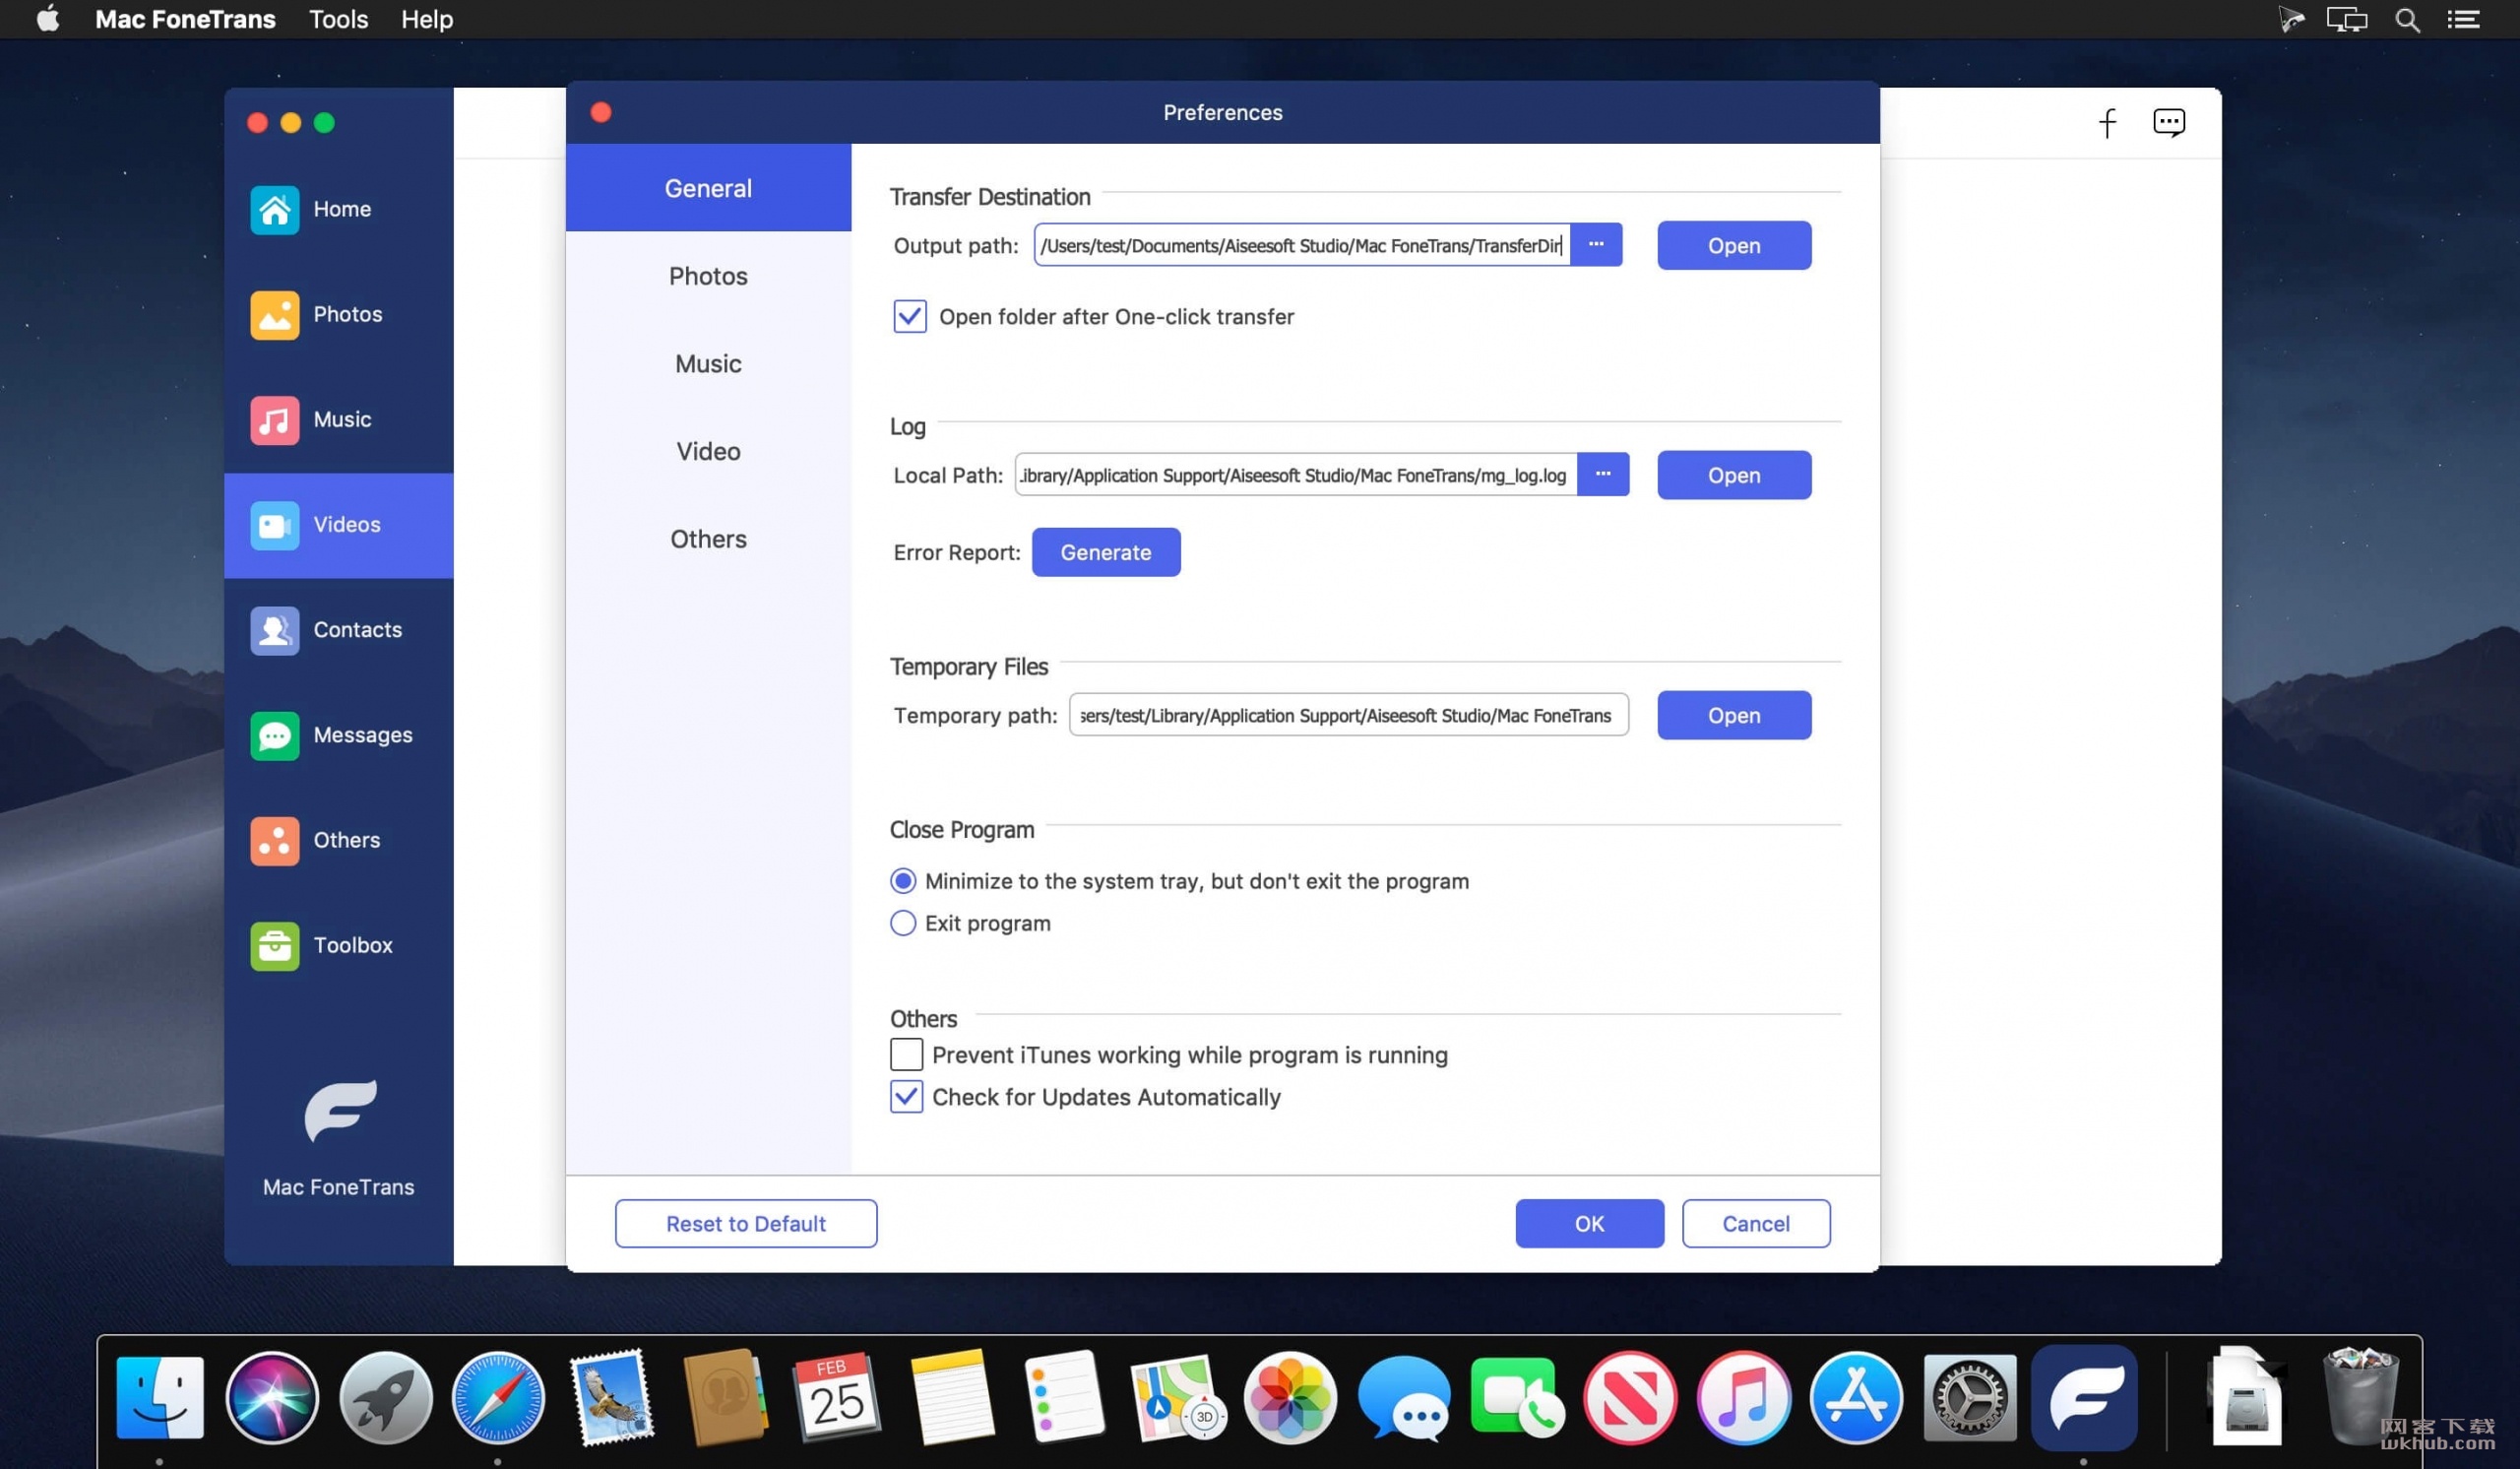Open System Preferences from dock
Screen dimensions: 2520x1469
pyautogui.click(x=1969, y=1397)
